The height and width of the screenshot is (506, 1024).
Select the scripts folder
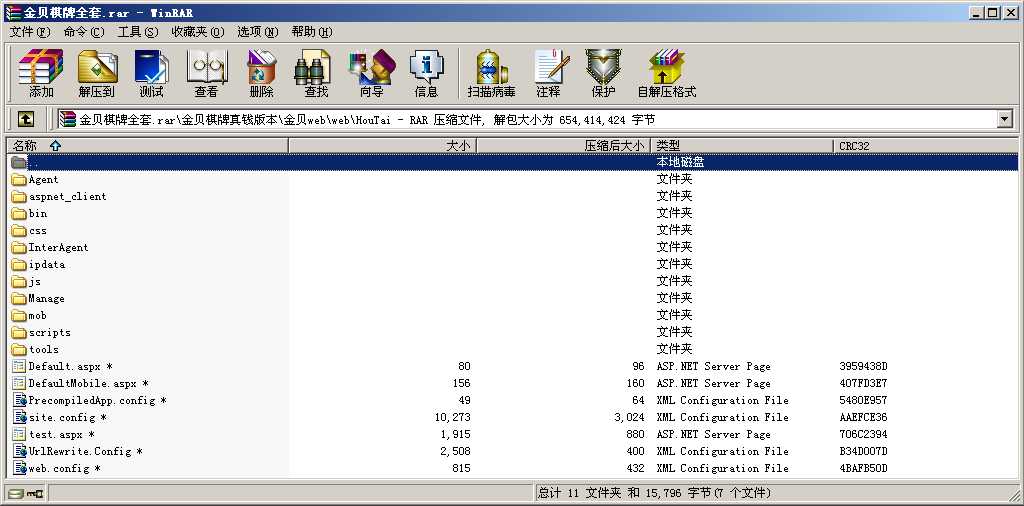pos(41,332)
